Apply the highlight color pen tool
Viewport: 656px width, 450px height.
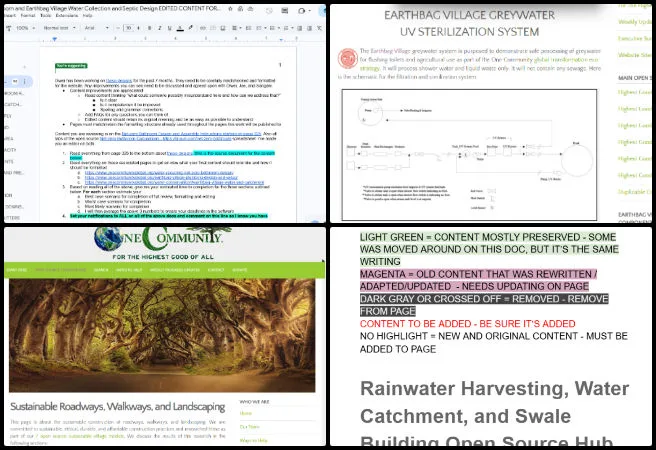click(190, 28)
